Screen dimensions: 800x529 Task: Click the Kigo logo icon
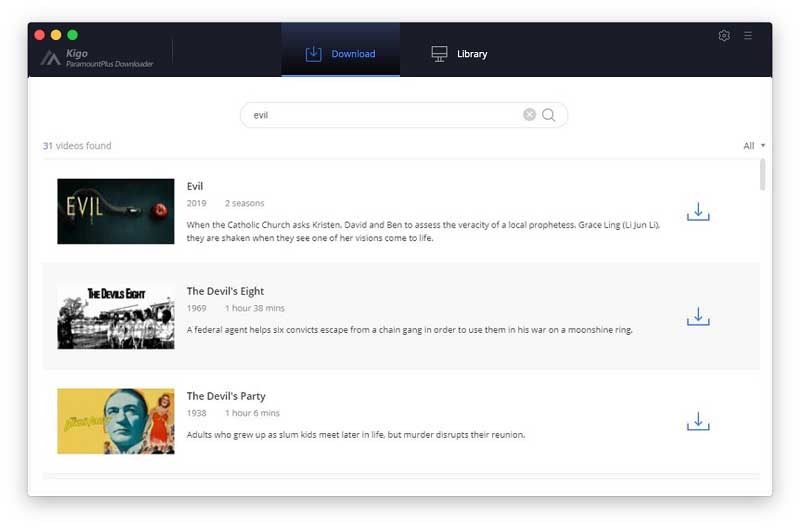50,58
